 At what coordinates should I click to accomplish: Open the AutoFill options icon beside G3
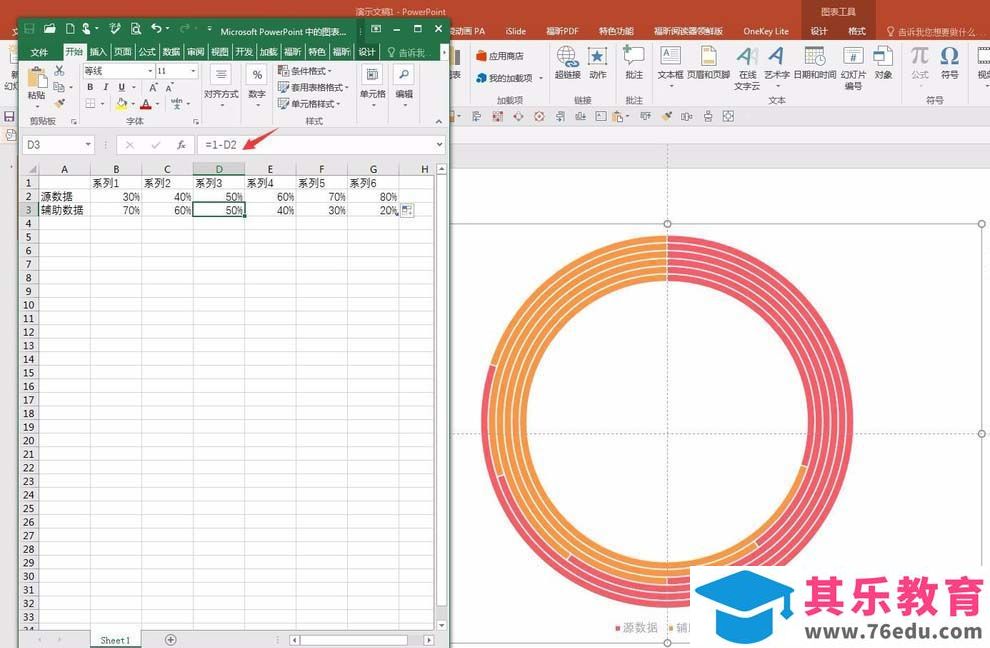(407, 210)
